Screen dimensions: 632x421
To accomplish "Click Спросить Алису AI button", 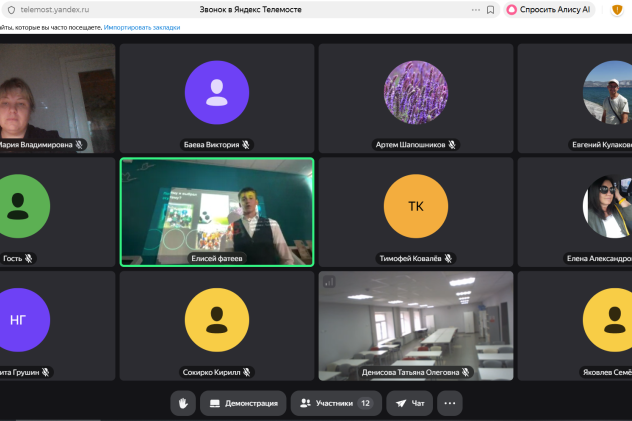I will 549,10.
